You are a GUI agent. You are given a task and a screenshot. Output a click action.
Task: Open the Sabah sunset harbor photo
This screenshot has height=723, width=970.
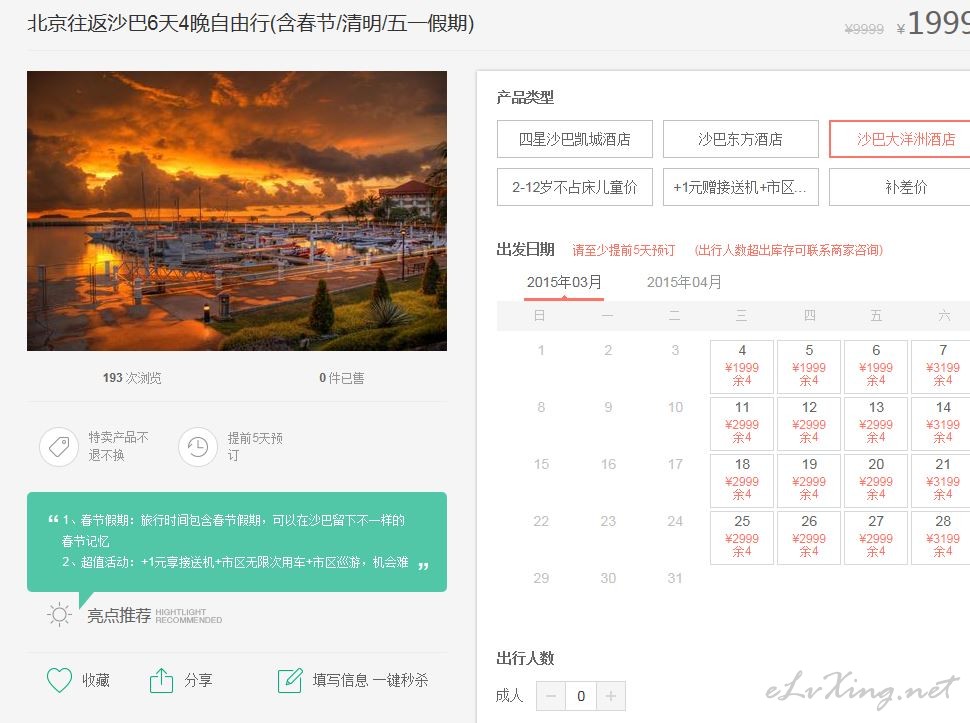click(237, 211)
